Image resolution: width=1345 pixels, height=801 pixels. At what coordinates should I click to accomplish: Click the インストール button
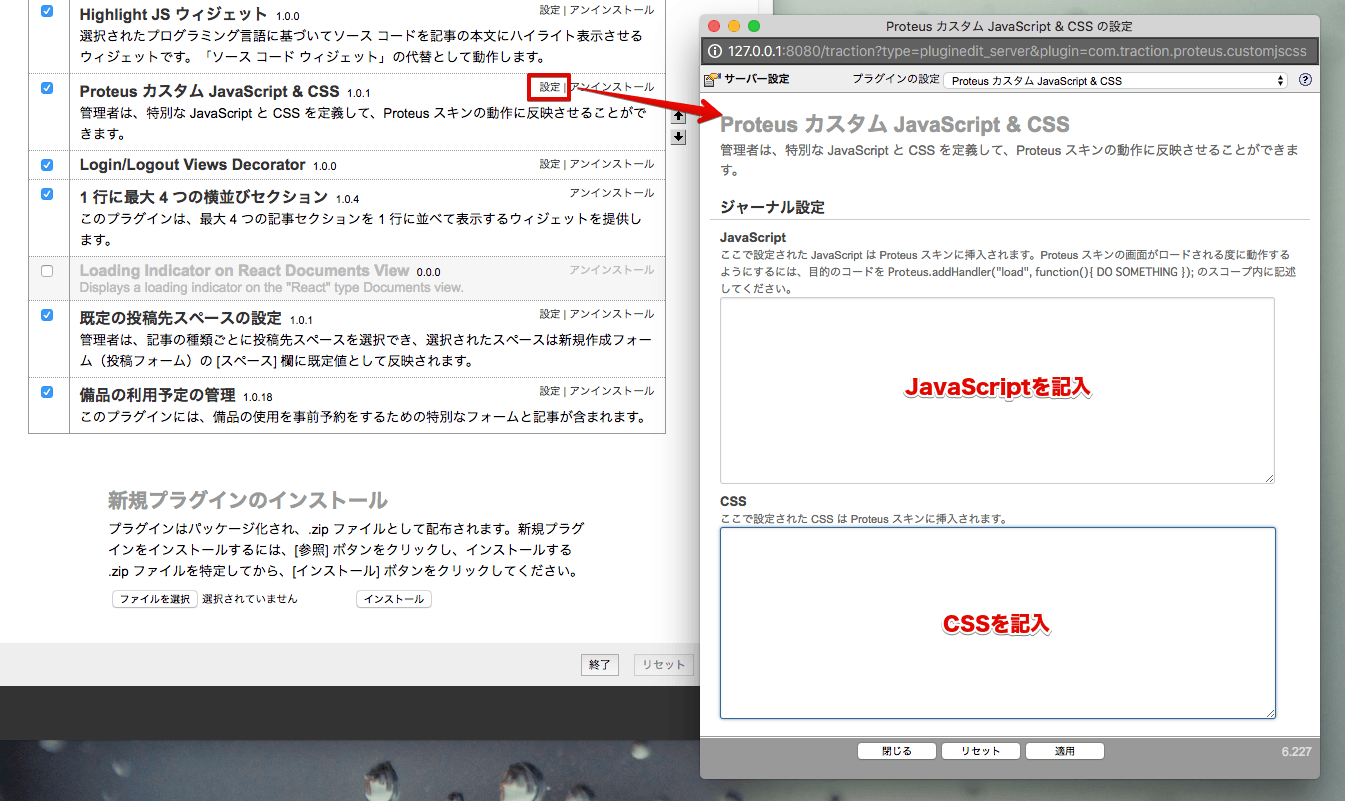coord(394,600)
